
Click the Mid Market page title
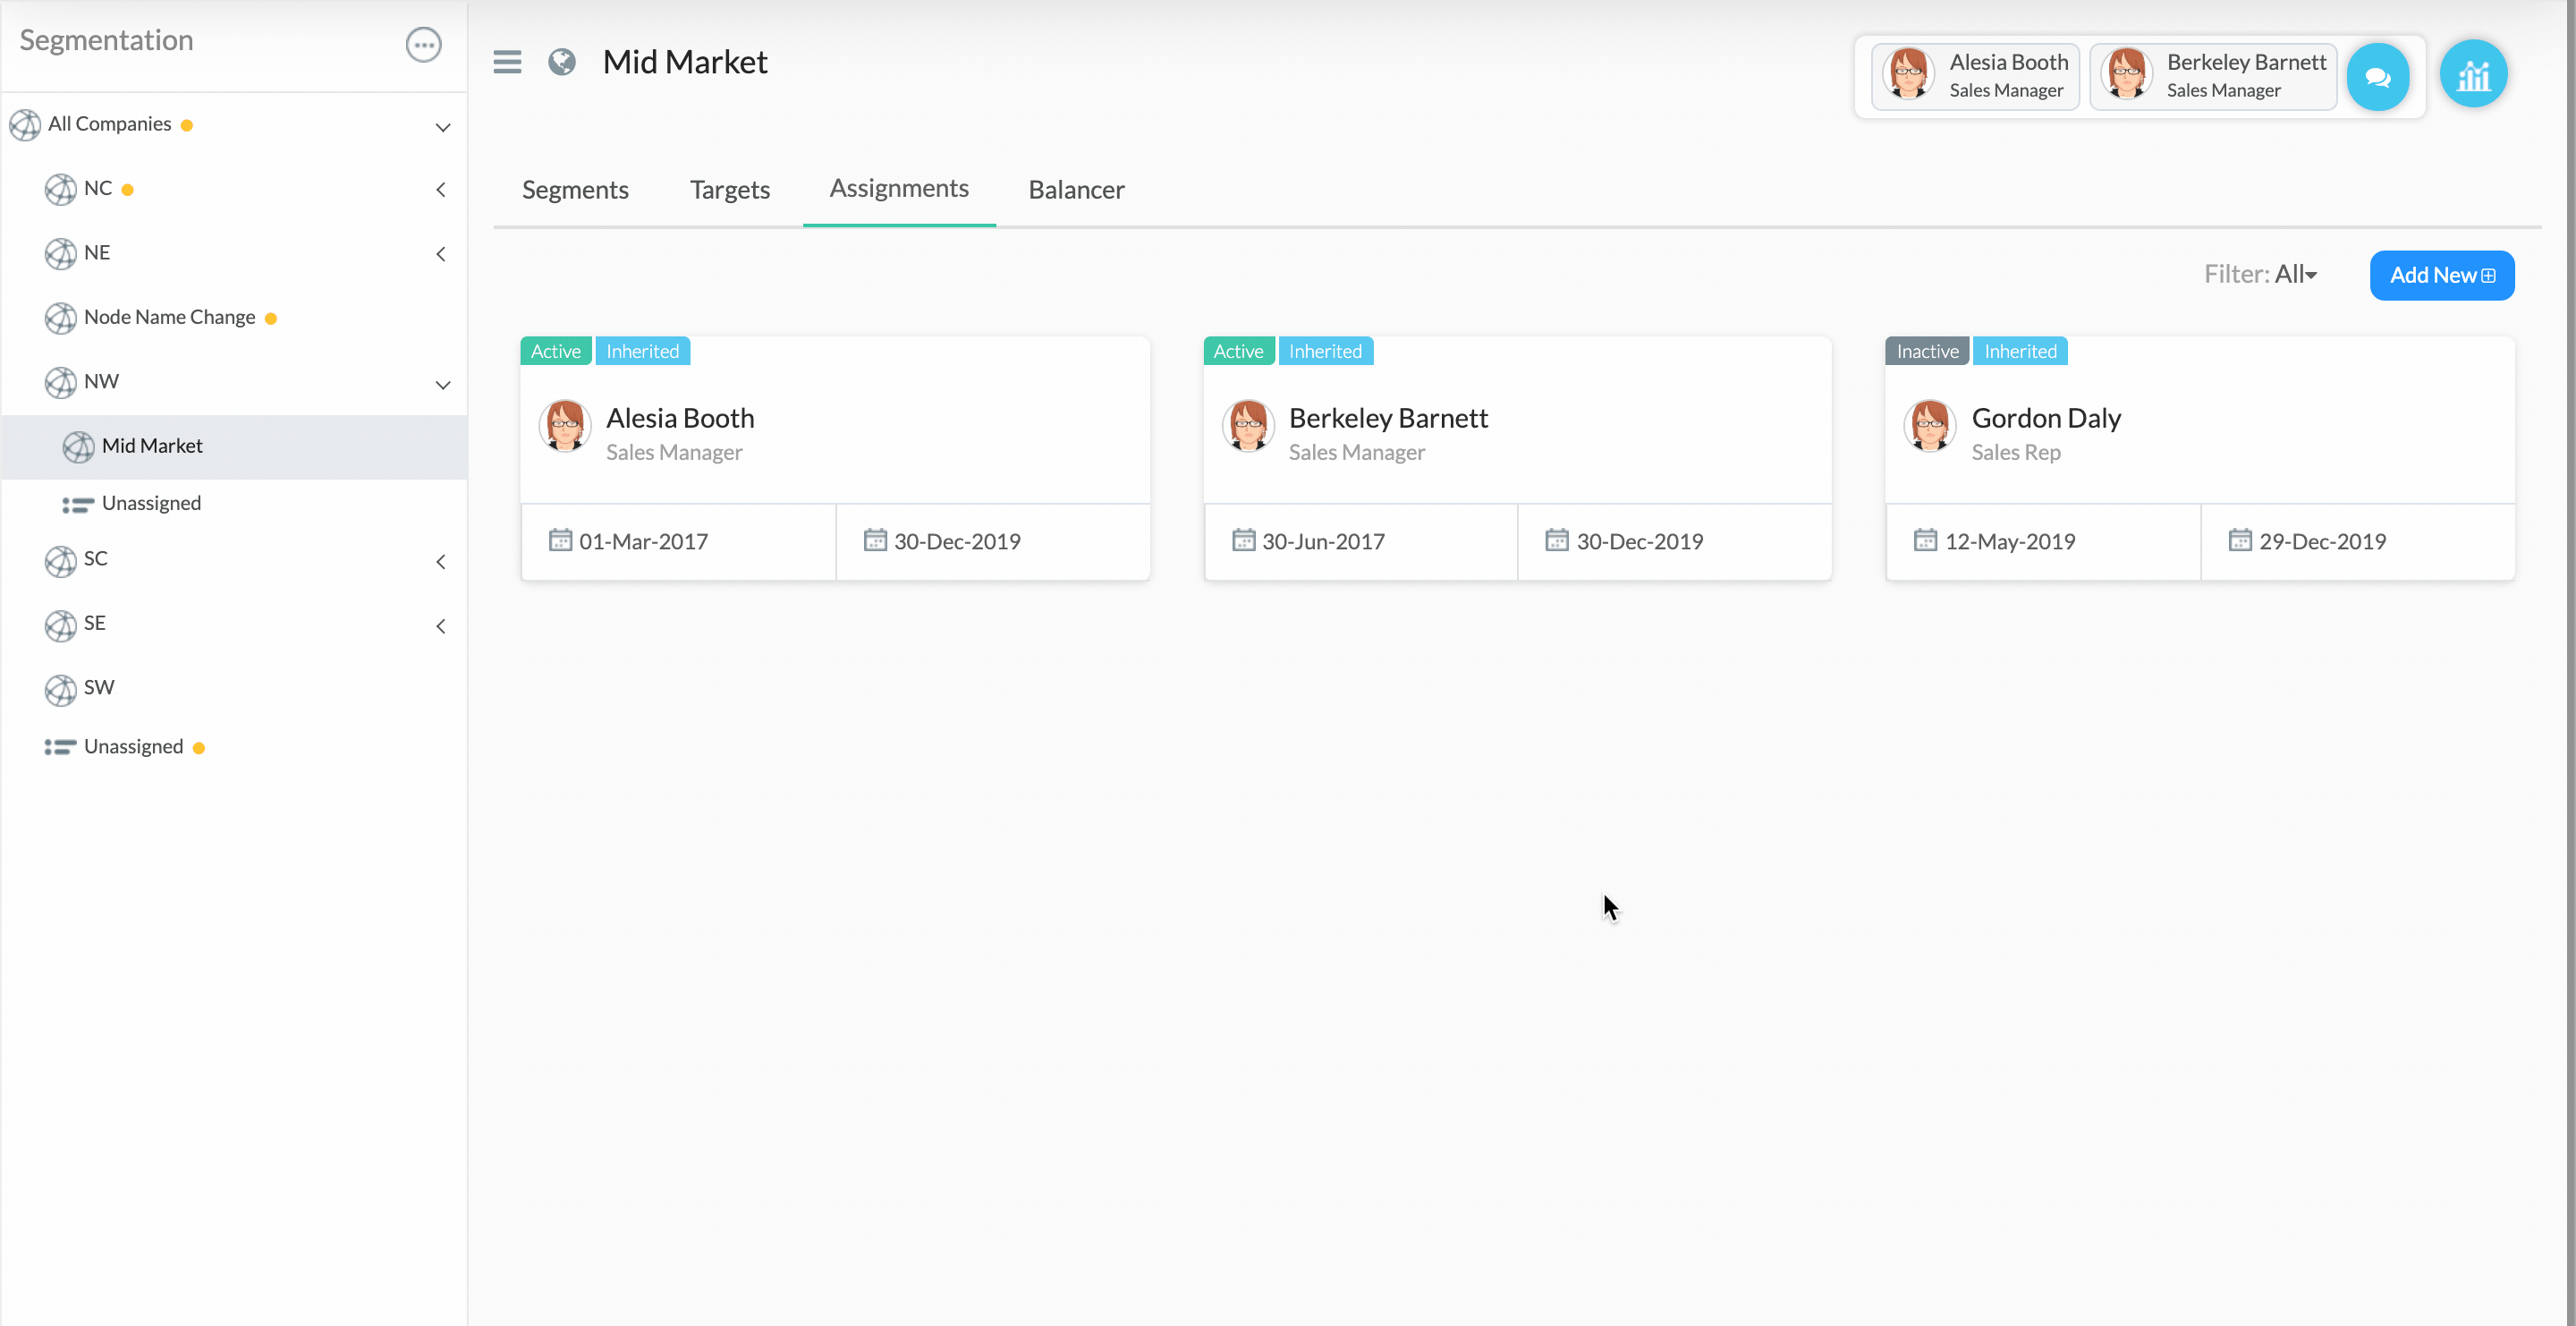pyautogui.click(x=685, y=62)
